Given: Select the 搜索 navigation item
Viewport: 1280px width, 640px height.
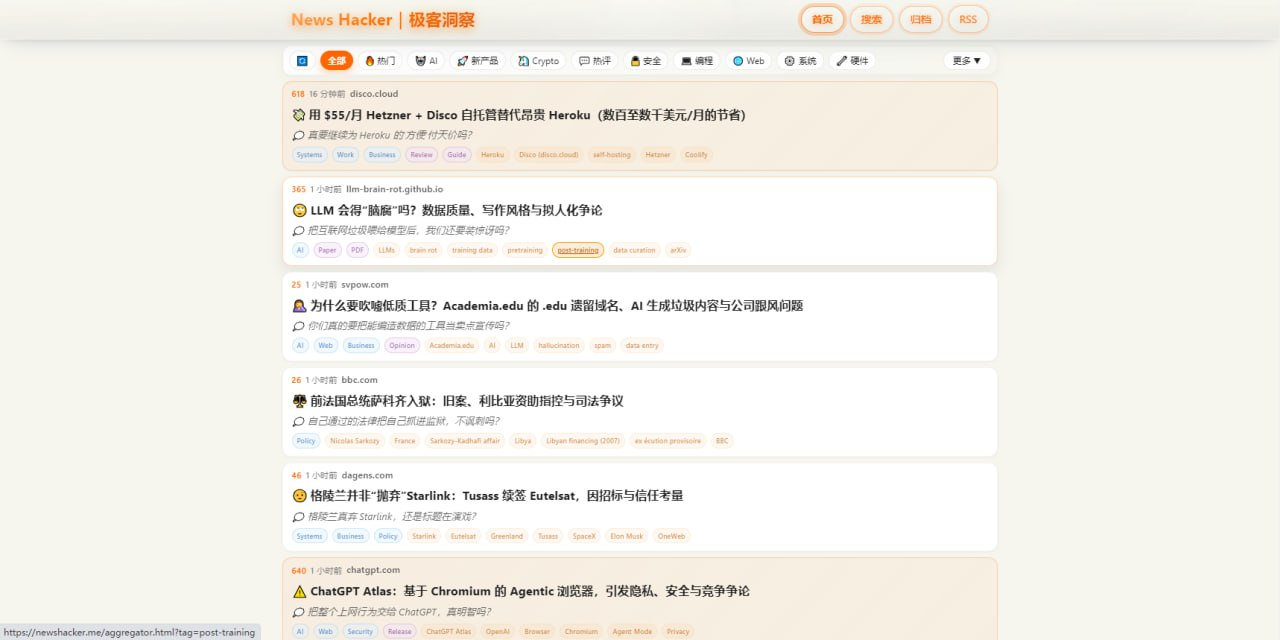Looking at the screenshot, I should (x=870, y=19).
